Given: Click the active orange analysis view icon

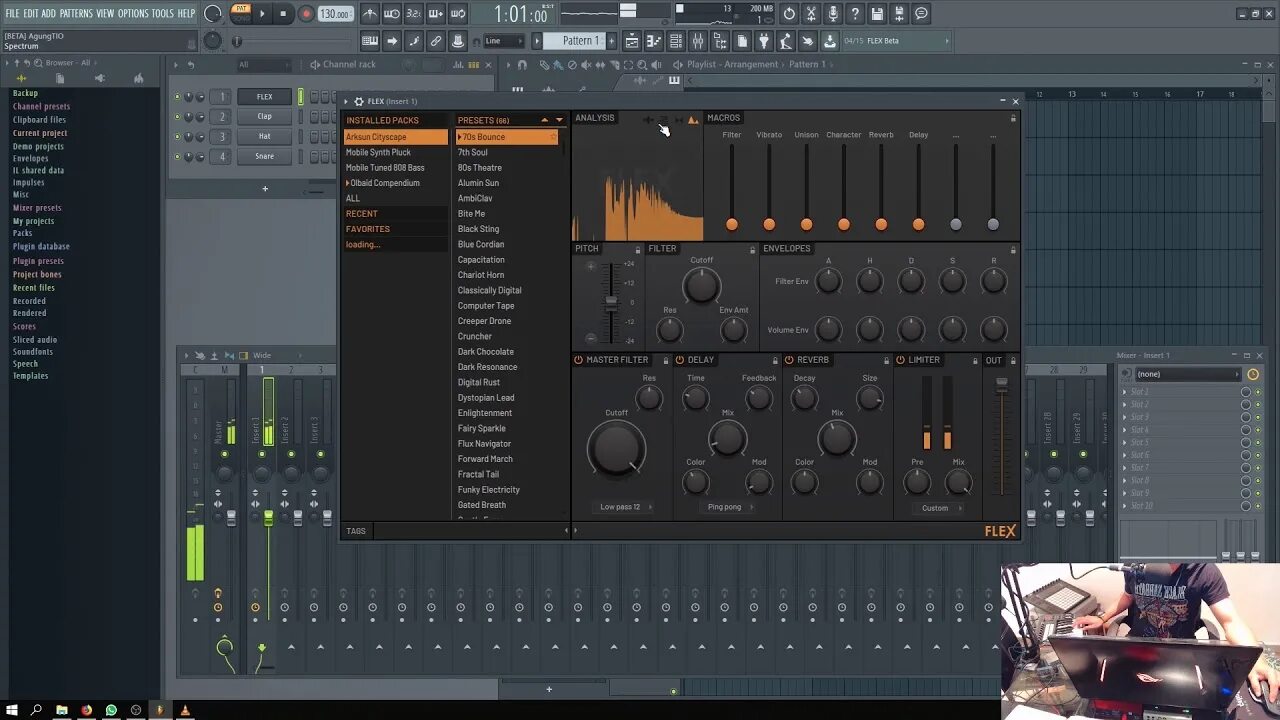Looking at the screenshot, I should tap(693, 120).
